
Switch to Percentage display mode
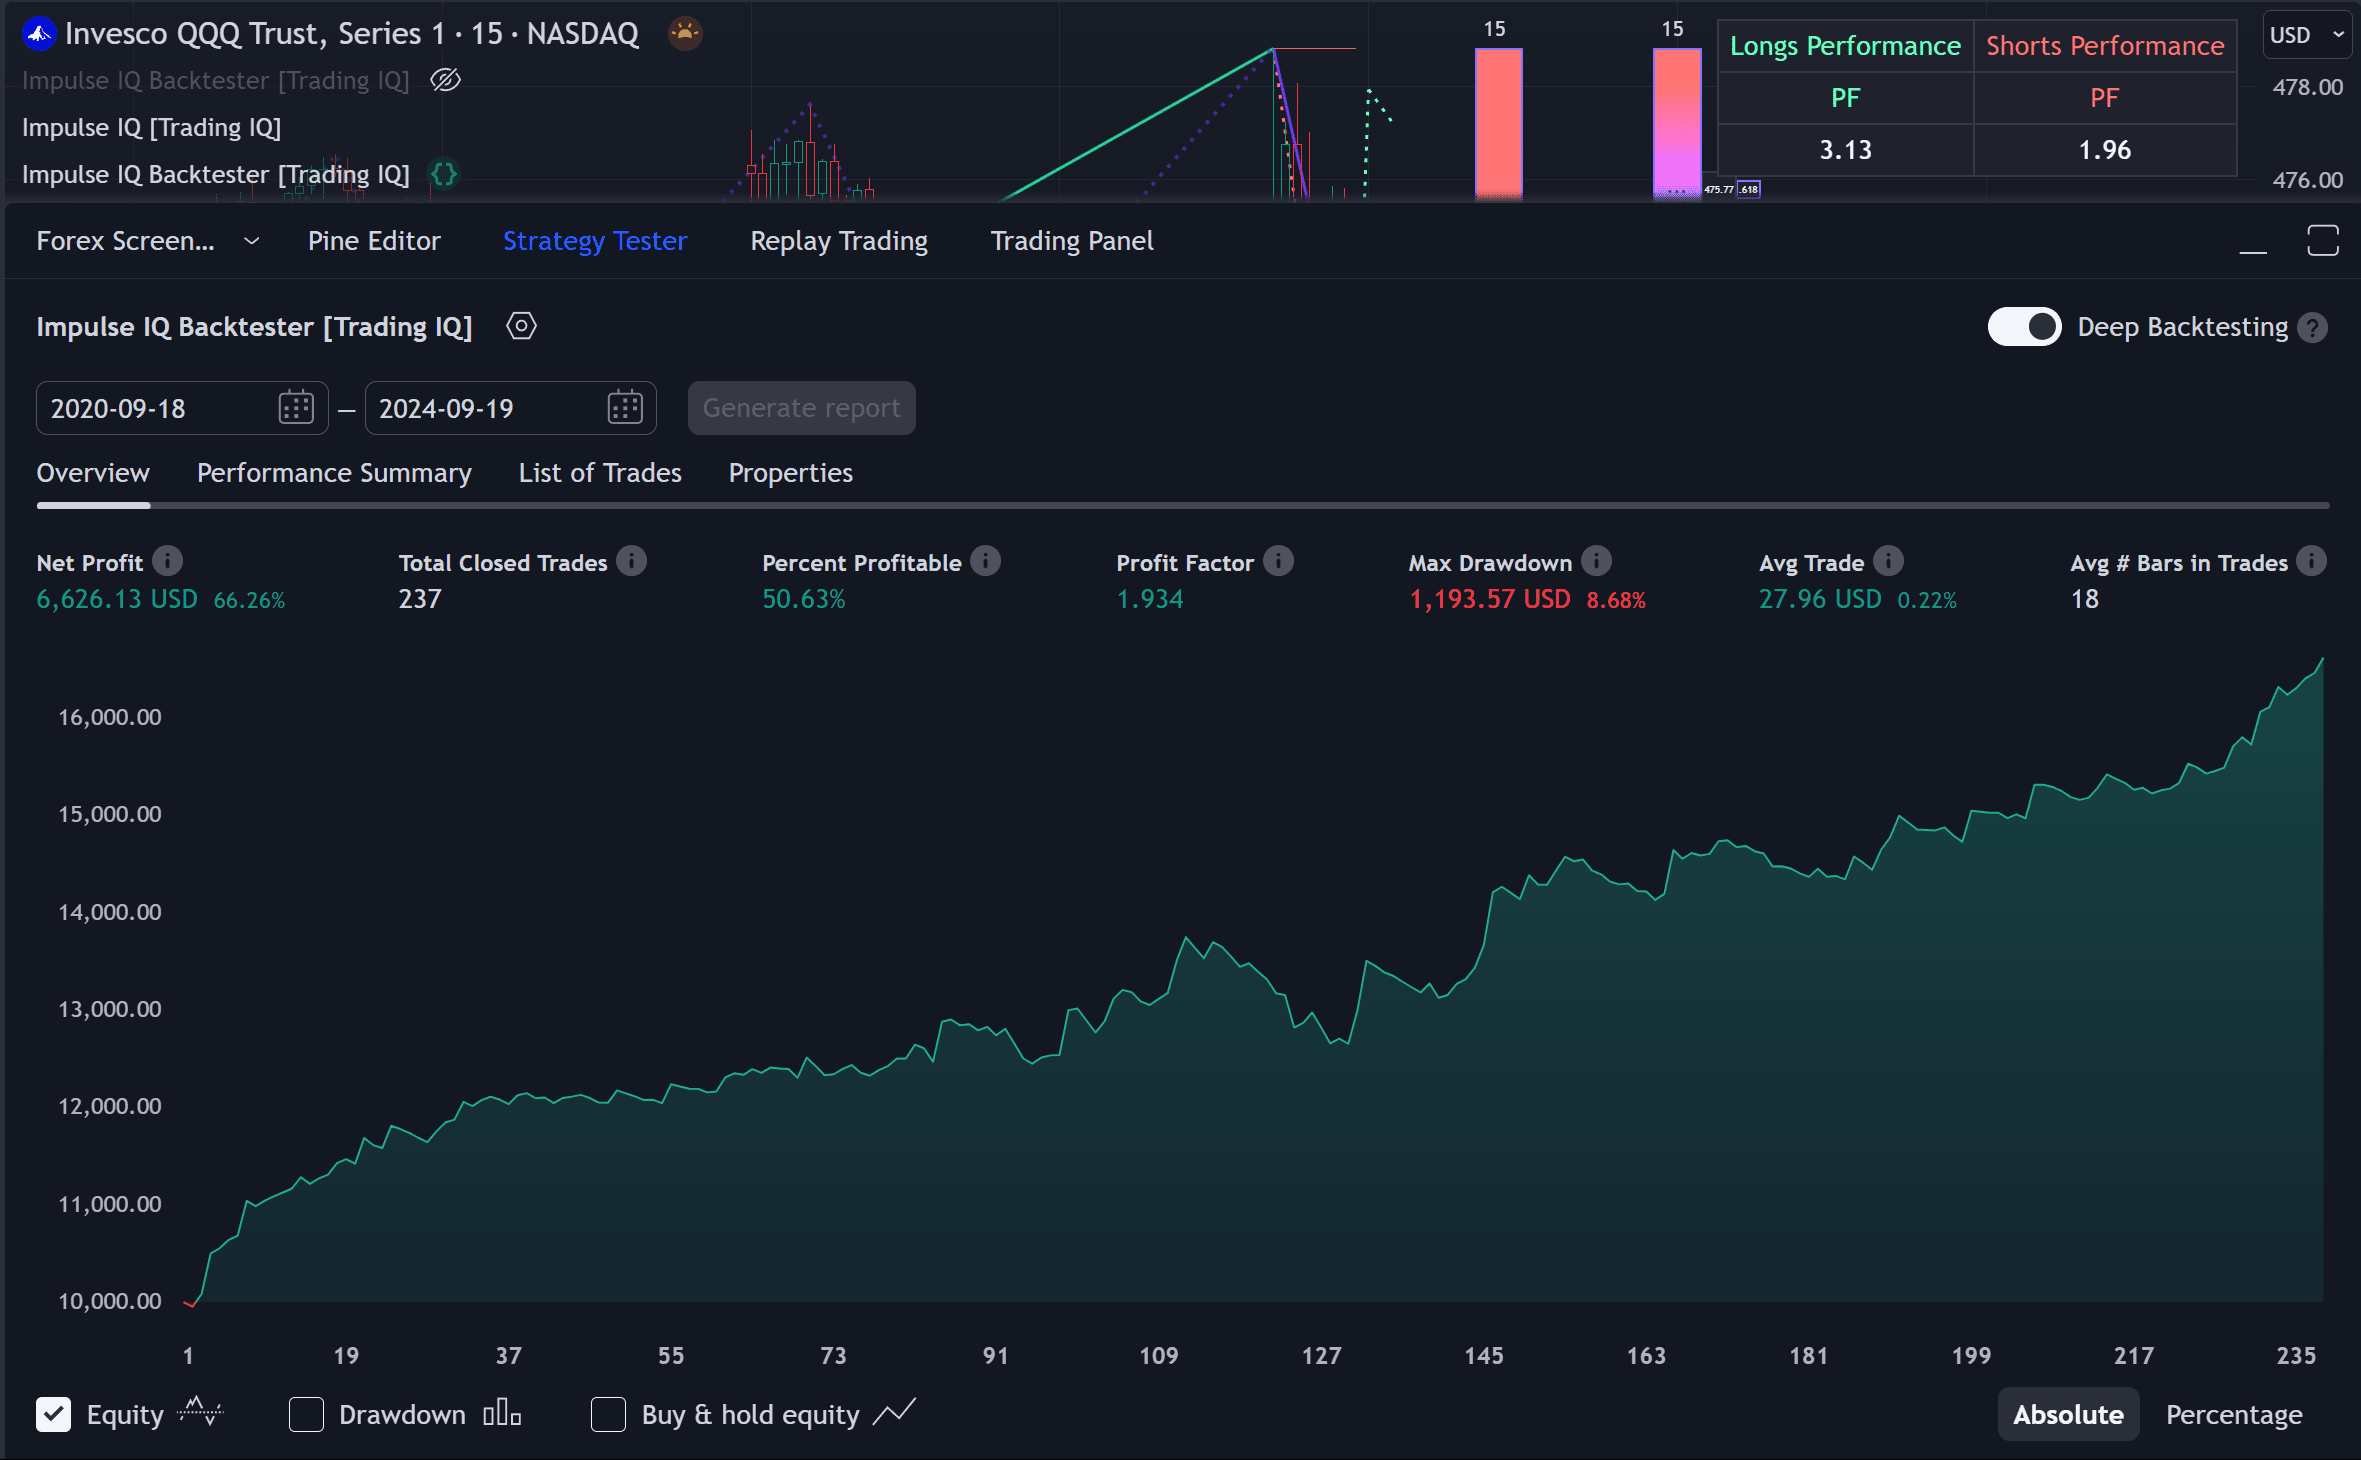coord(2234,1414)
